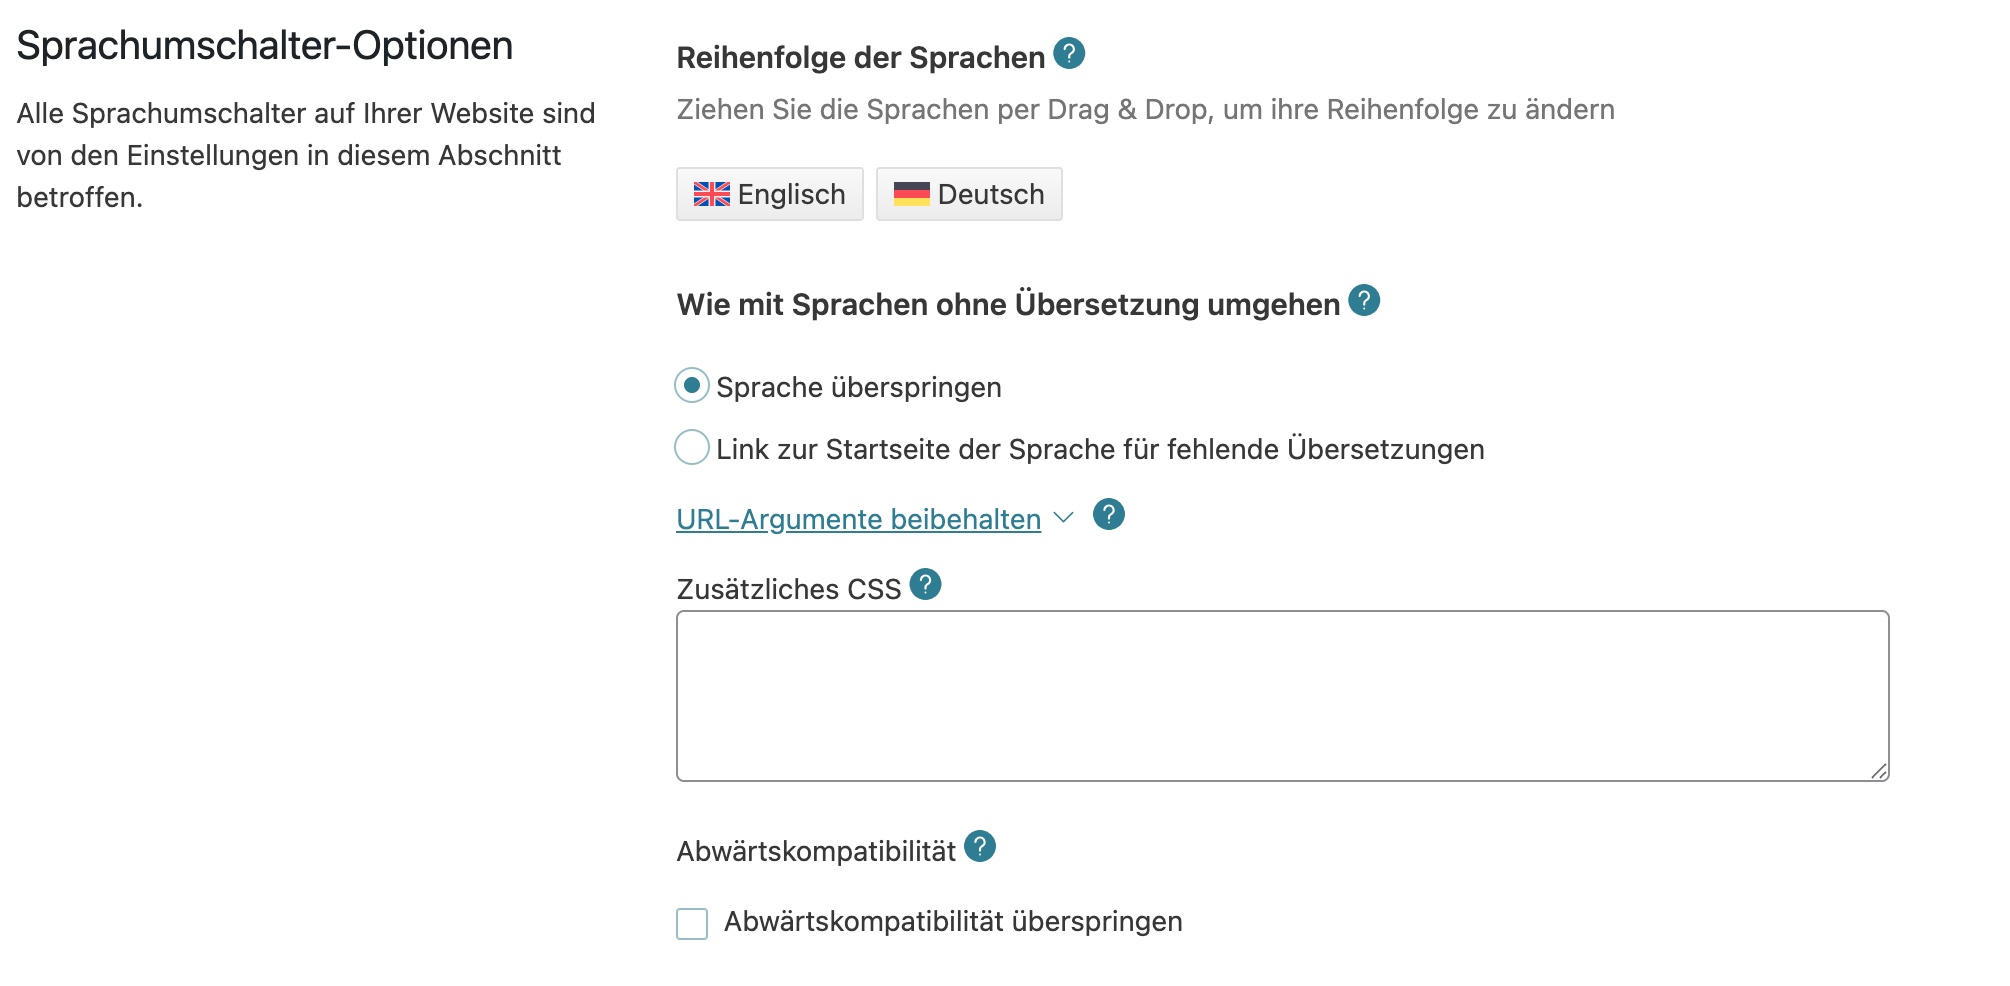The width and height of the screenshot is (2010, 986).
Task: Click the UK flag icon
Action: (712, 194)
